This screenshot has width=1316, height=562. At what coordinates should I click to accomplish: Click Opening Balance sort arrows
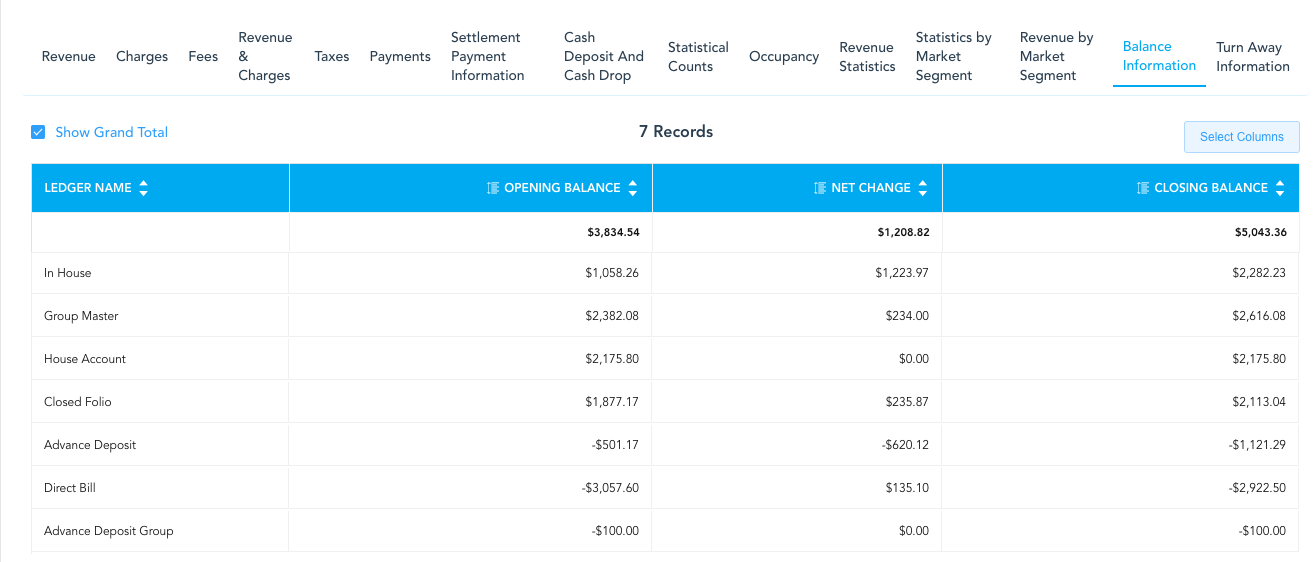click(x=633, y=188)
